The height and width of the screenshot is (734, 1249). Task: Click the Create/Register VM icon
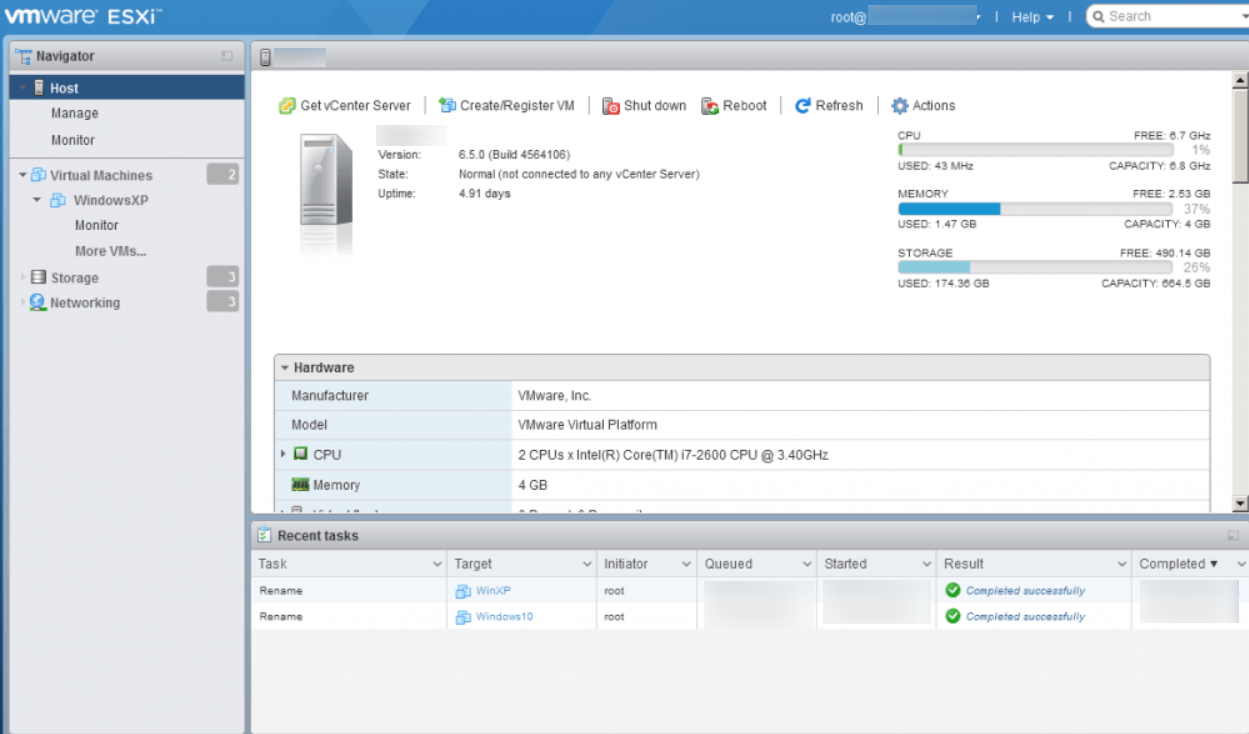click(447, 105)
